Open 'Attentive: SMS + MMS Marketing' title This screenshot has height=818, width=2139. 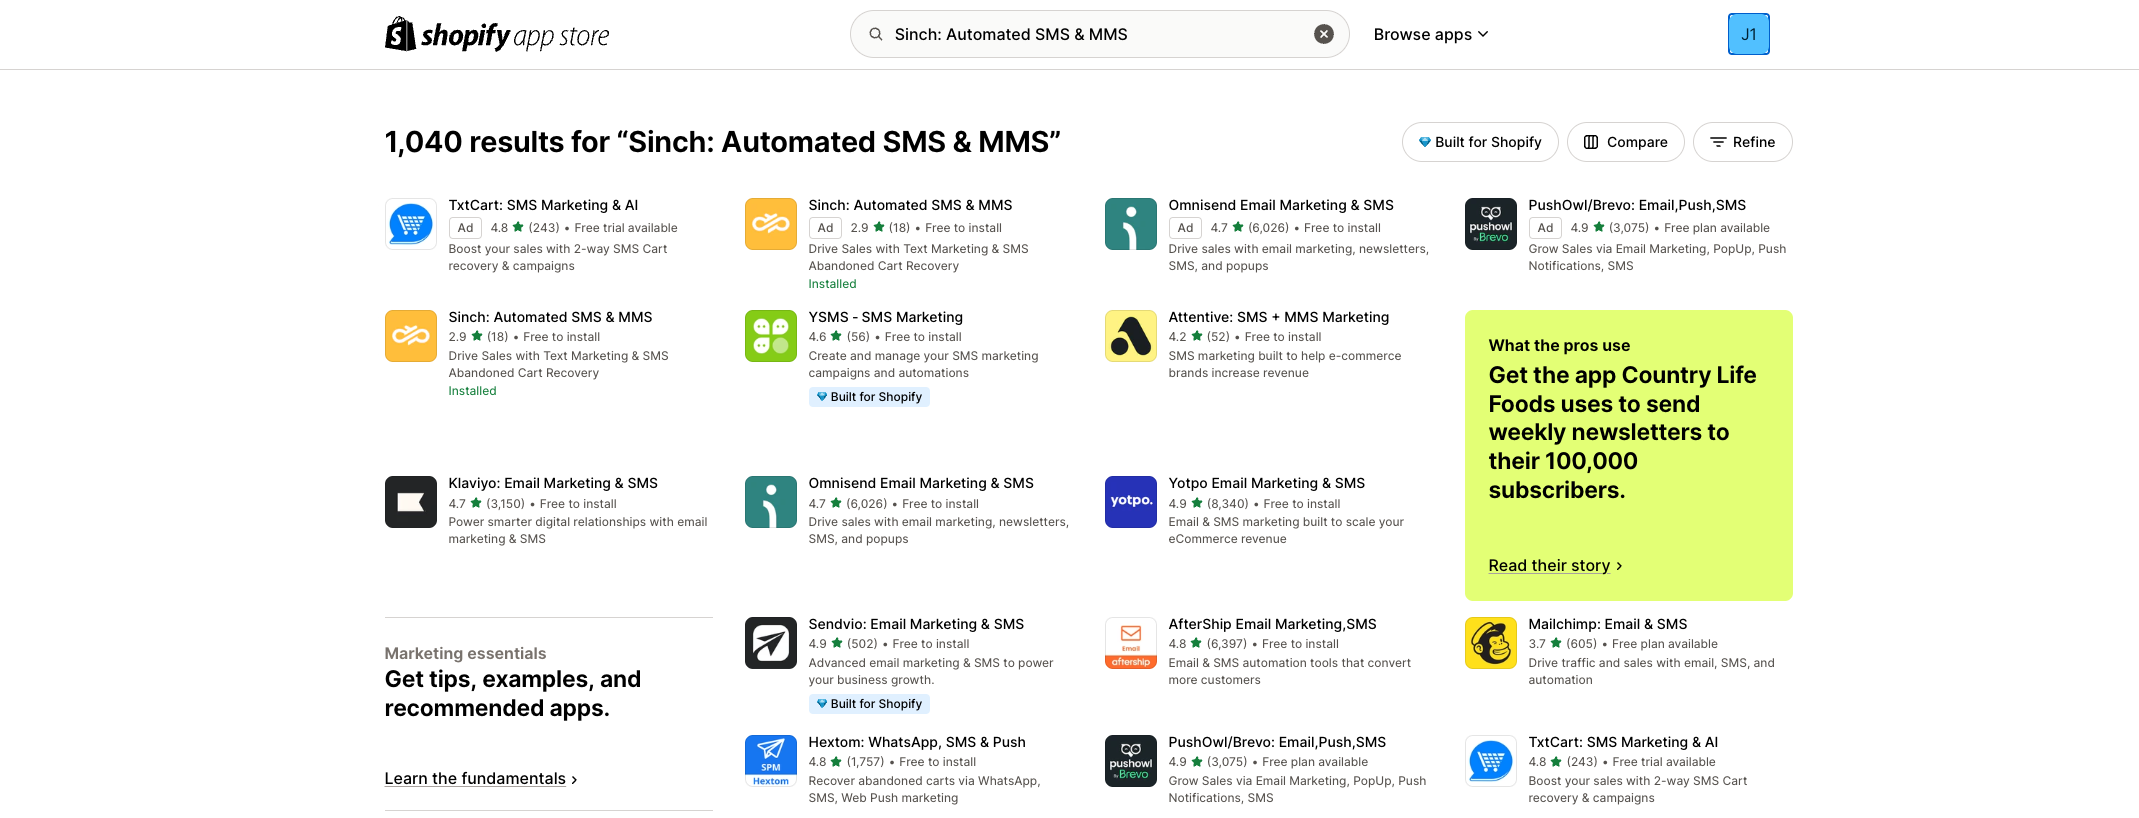coord(1279,317)
